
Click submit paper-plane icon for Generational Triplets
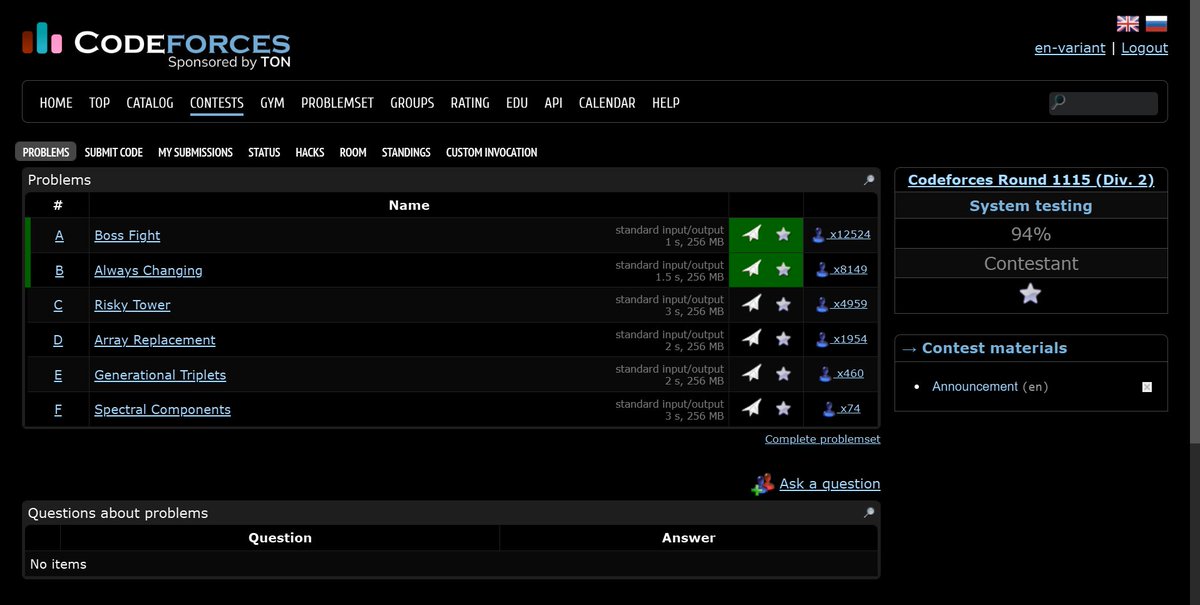tap(752, 374)
